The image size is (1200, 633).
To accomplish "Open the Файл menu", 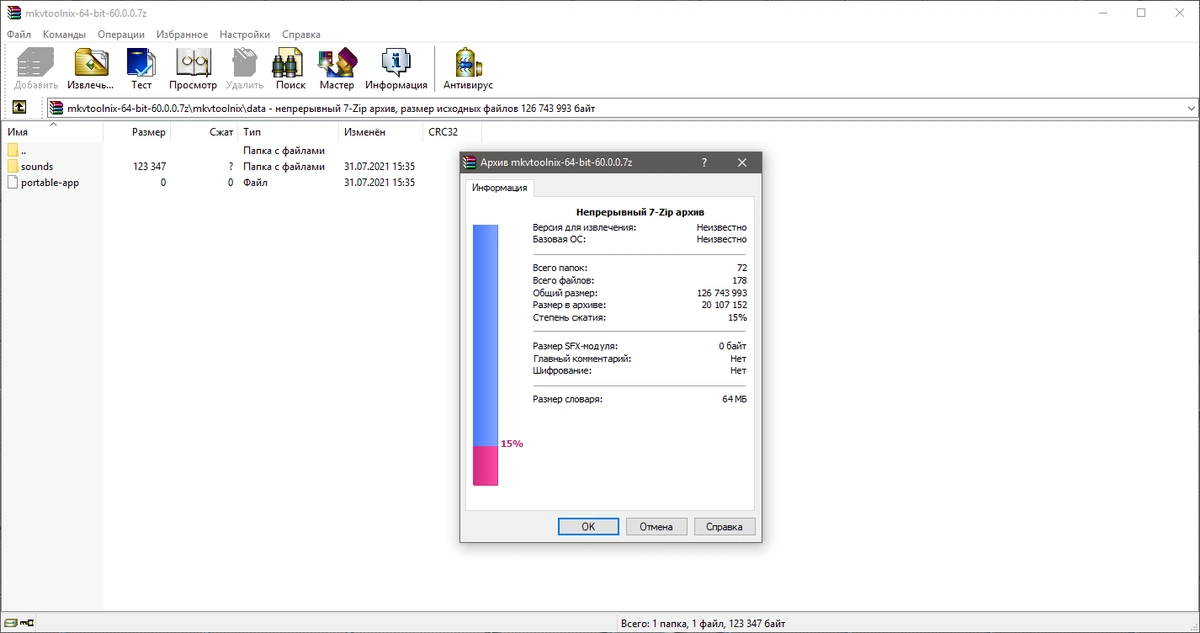I will 19,34.
